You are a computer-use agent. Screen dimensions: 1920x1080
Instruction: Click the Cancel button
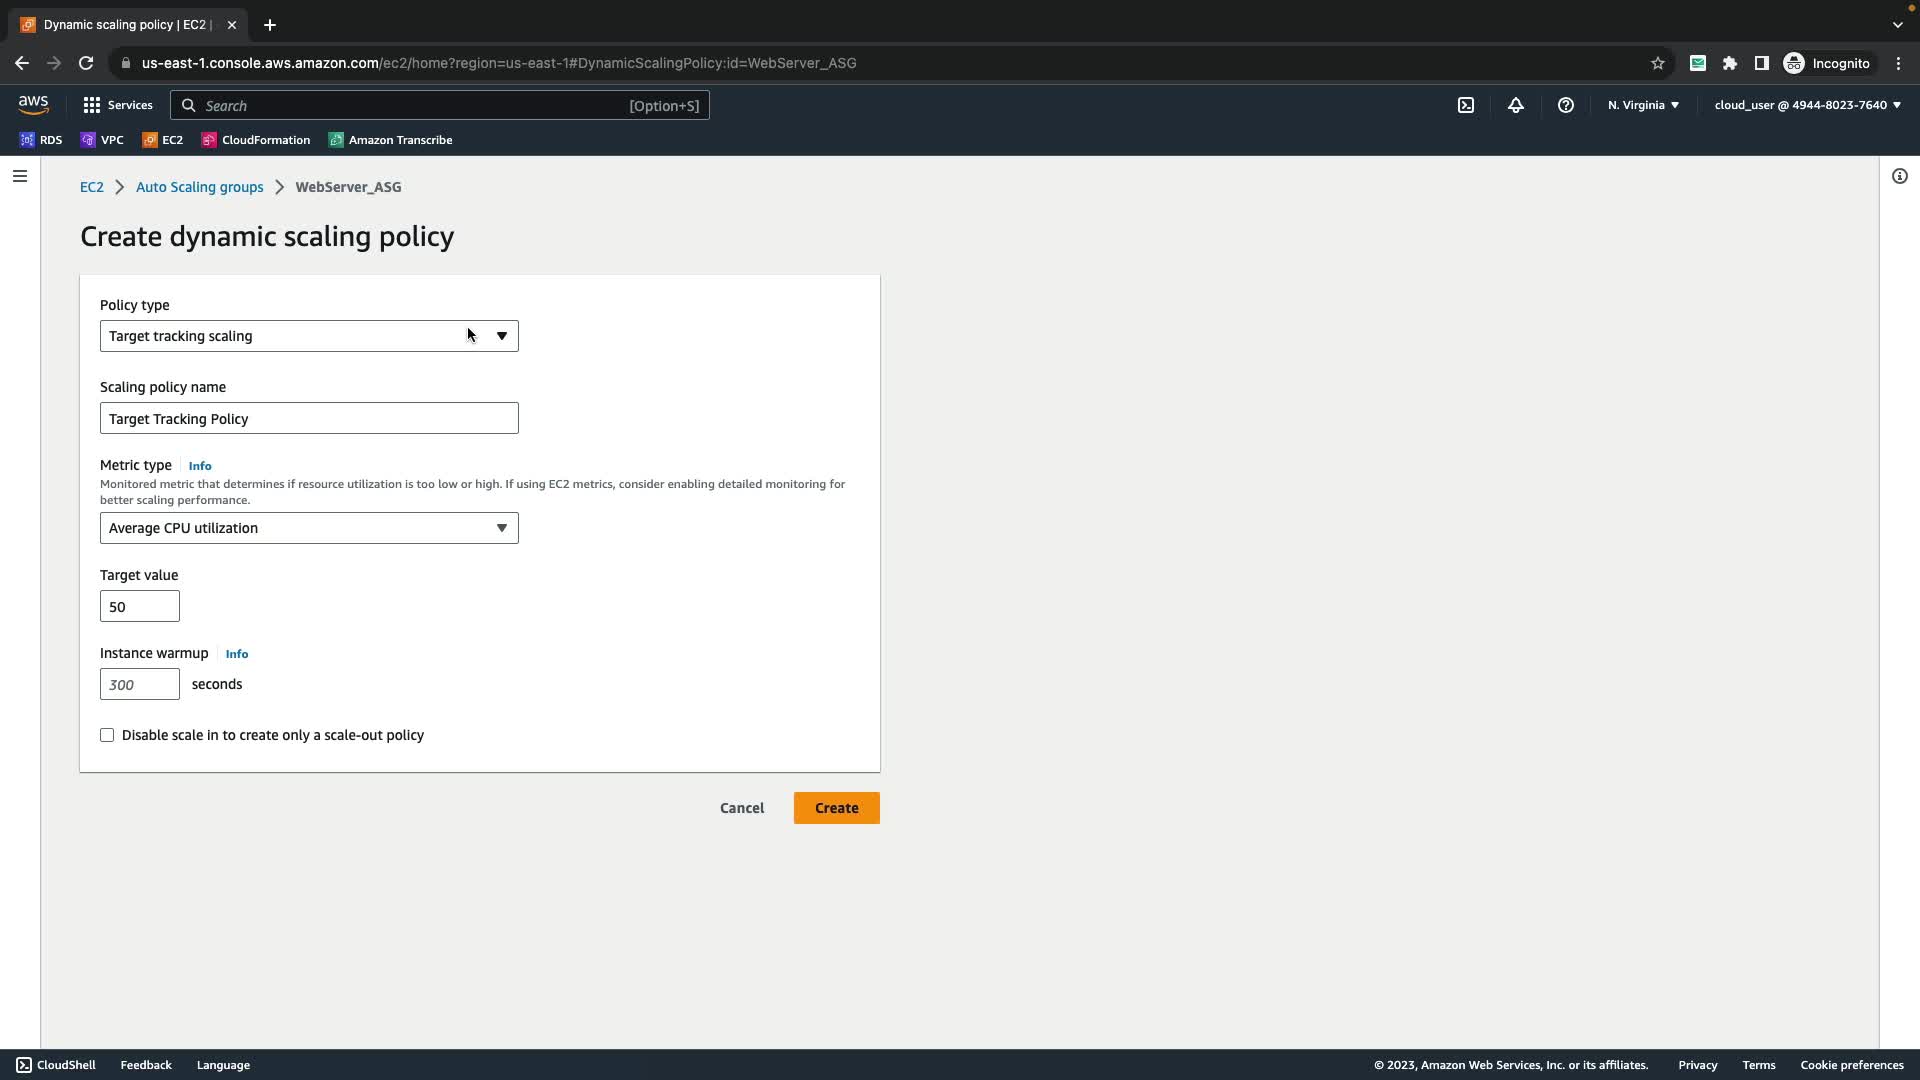[x=741, y=808]
